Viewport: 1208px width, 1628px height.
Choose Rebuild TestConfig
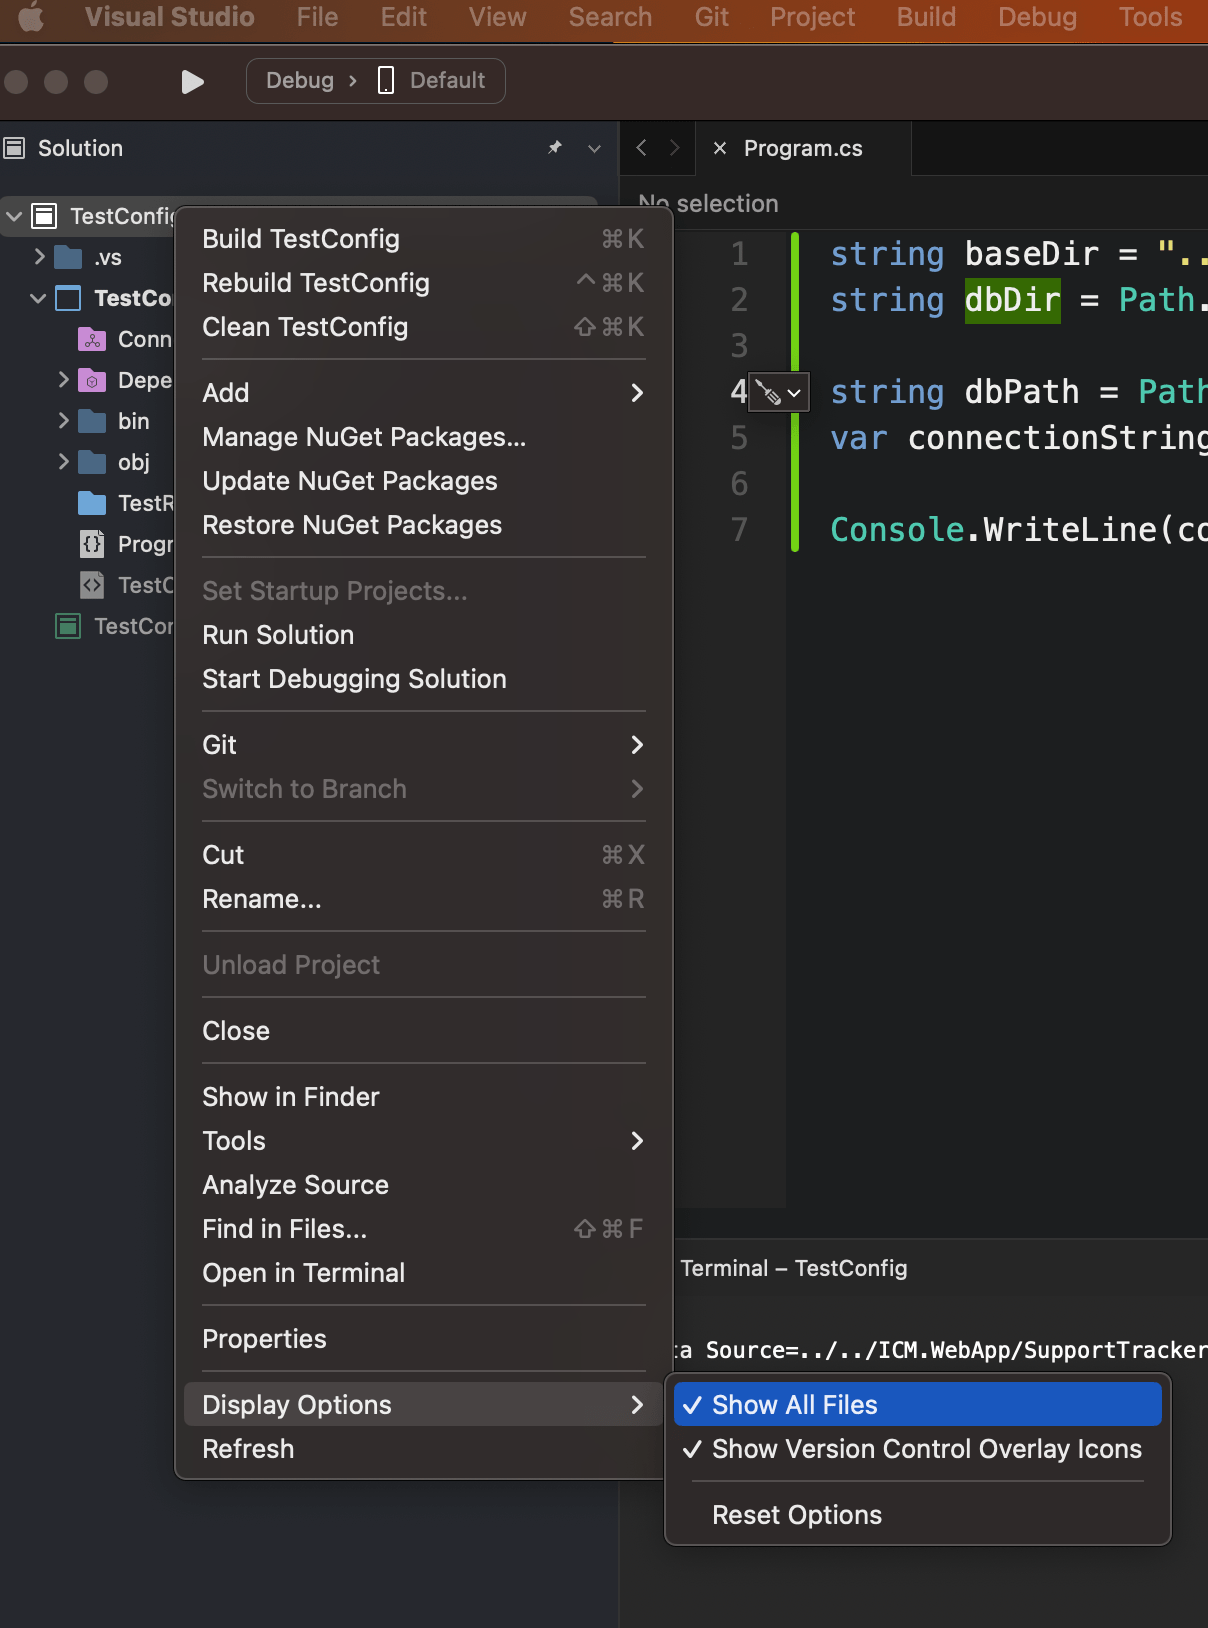point(424,283)
